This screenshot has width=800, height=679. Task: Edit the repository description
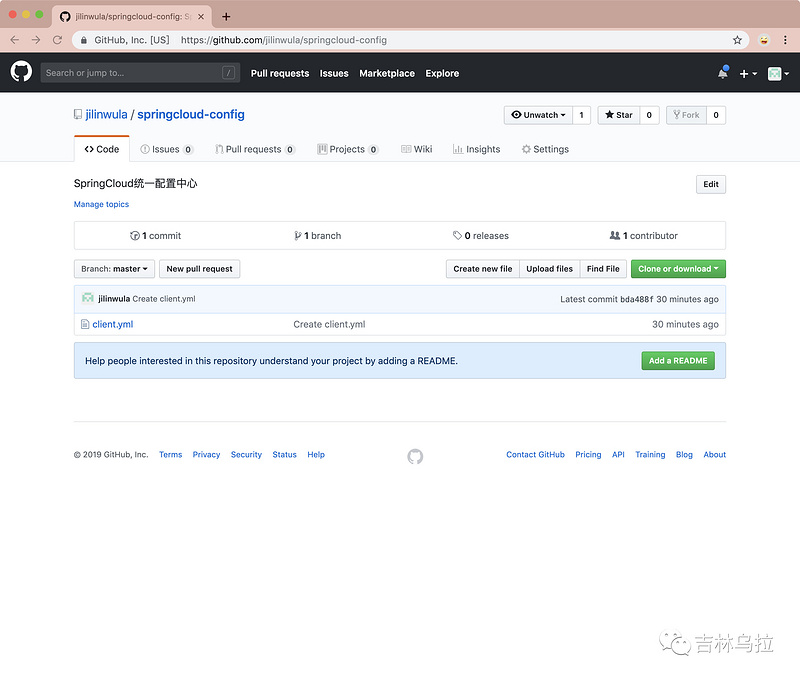click(x=711, y=185)
